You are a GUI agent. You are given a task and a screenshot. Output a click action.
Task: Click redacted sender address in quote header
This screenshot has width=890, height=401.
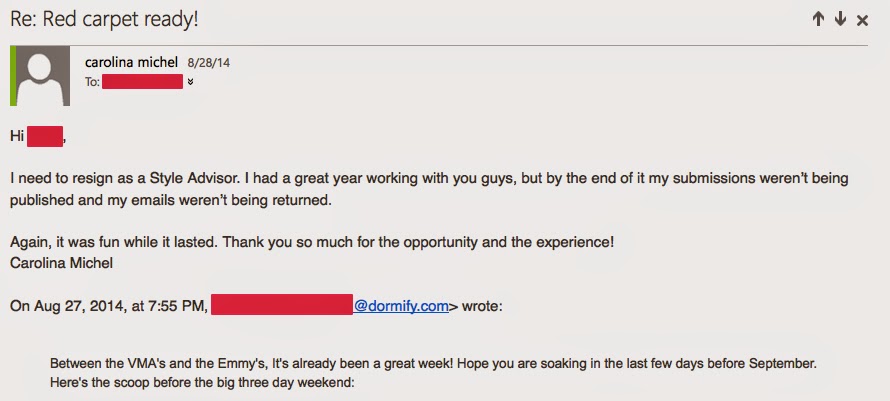282,306
